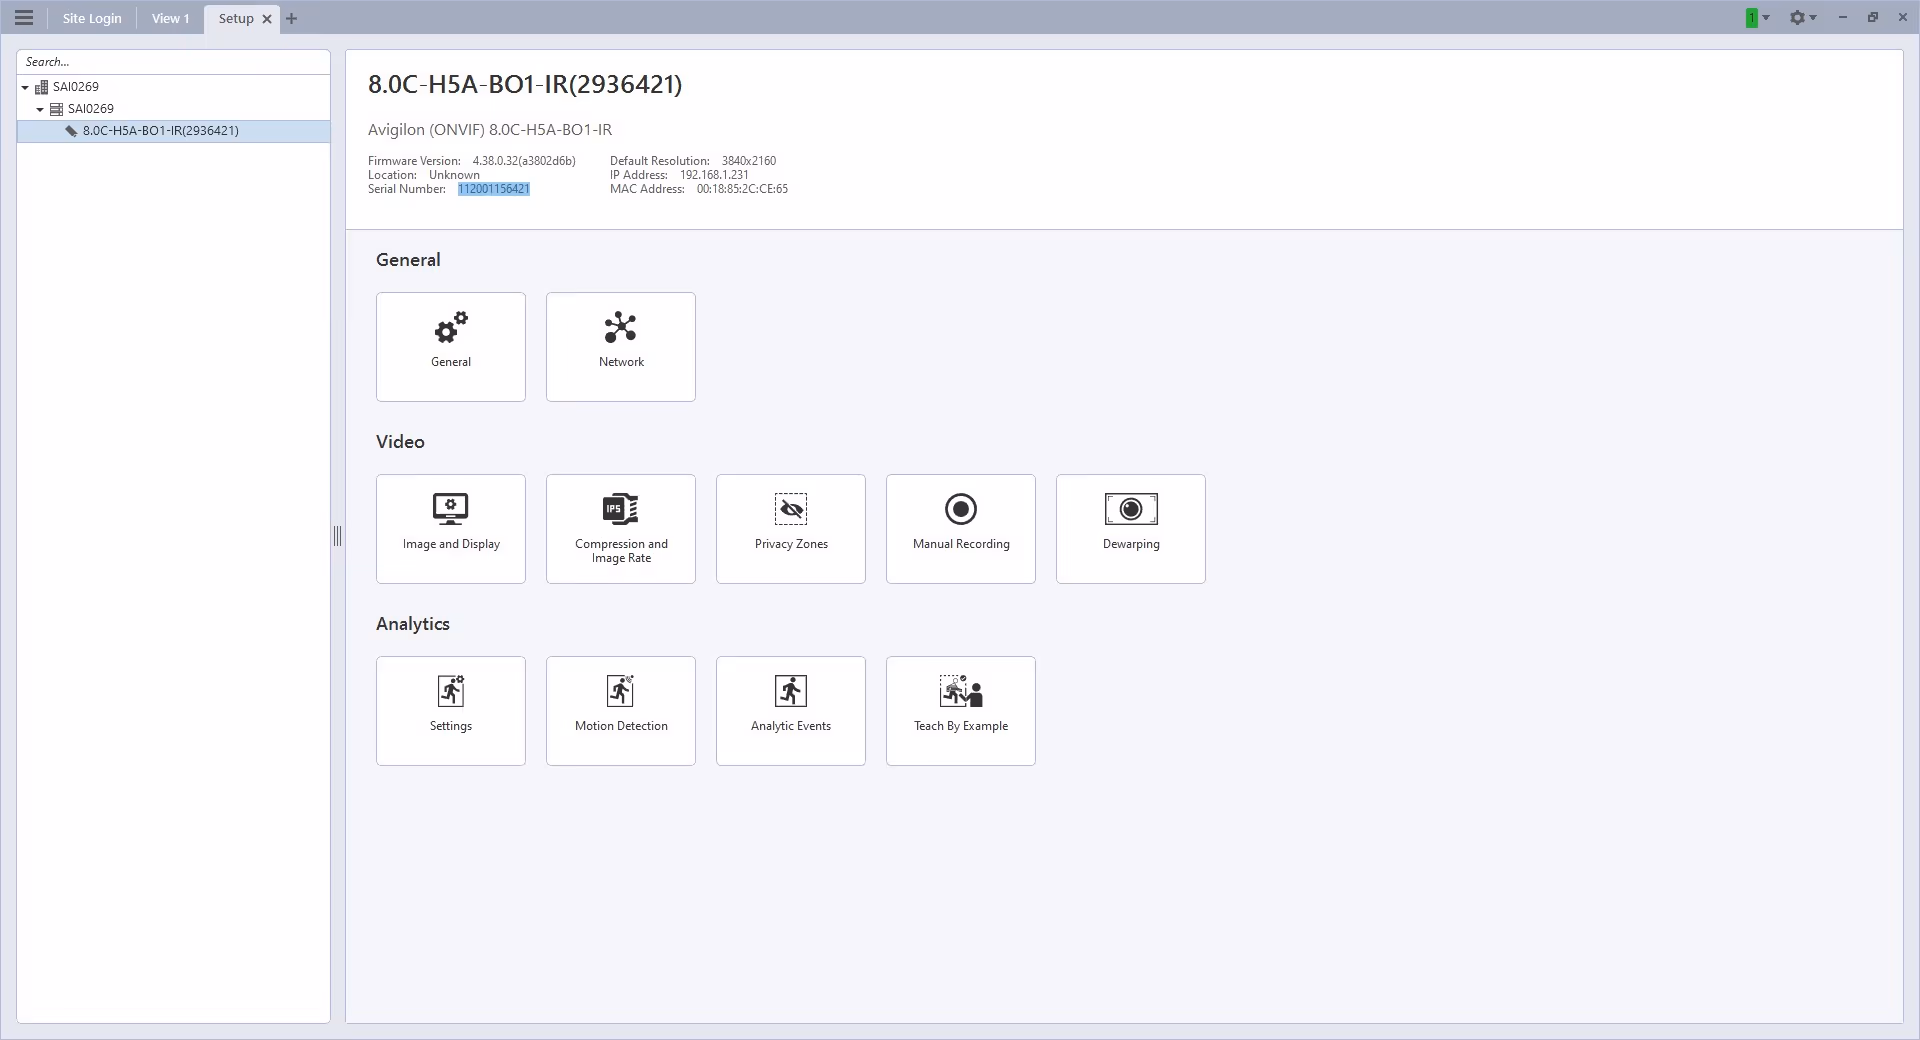Select the SAI0269 server tree item

[x=90, y=109]
